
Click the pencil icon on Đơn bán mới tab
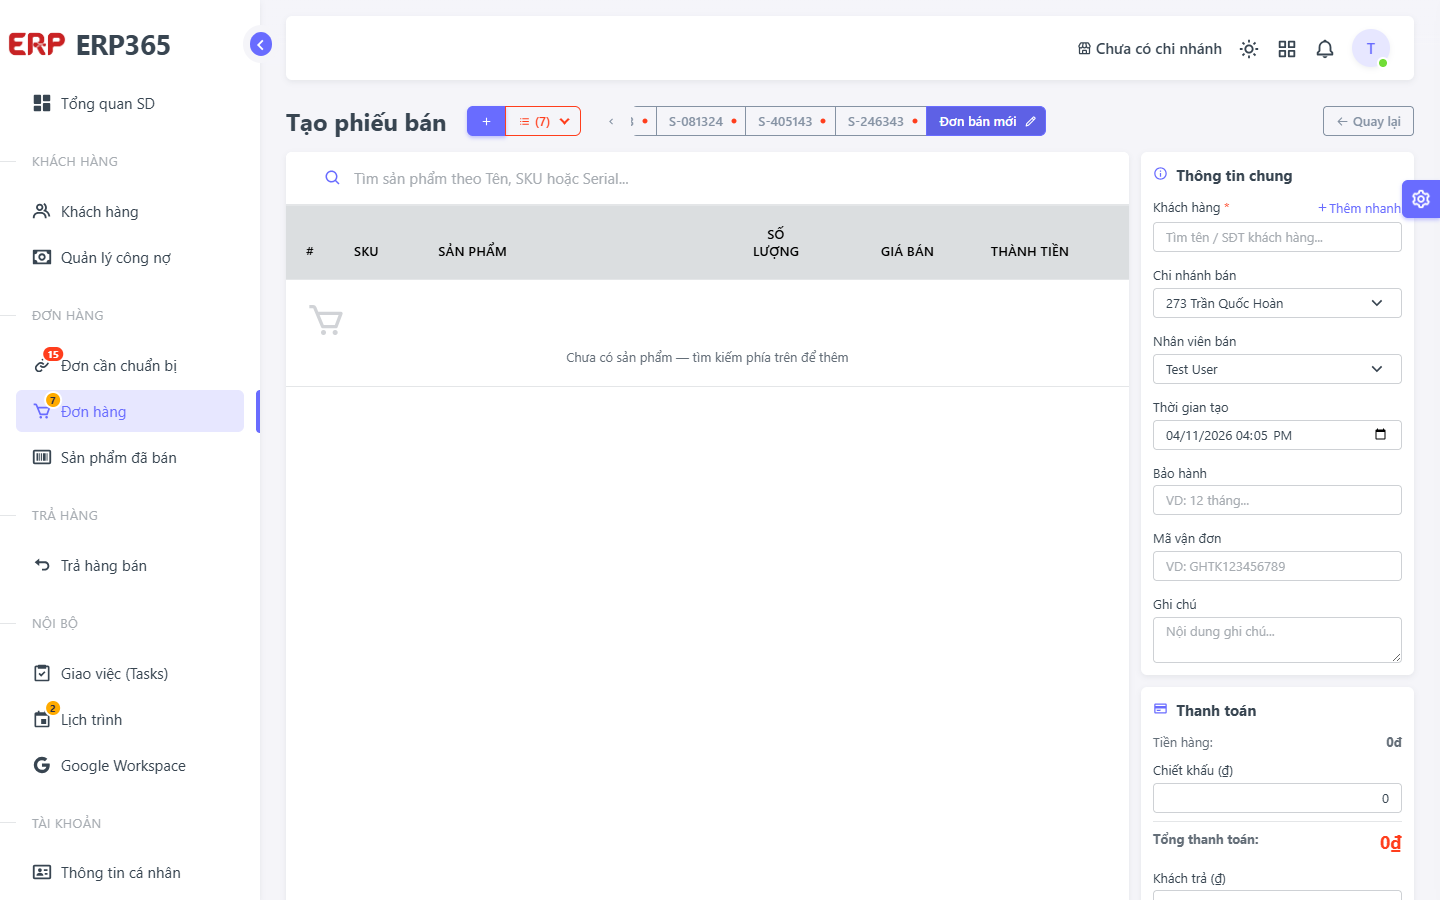pyautogui.click(x=1031, y=121)
